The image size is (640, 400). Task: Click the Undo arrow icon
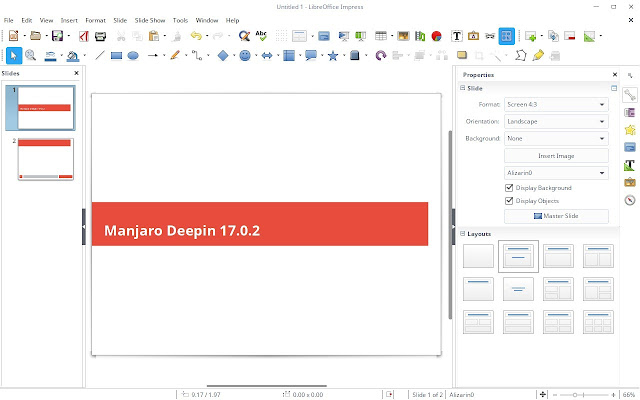point(196,36)
